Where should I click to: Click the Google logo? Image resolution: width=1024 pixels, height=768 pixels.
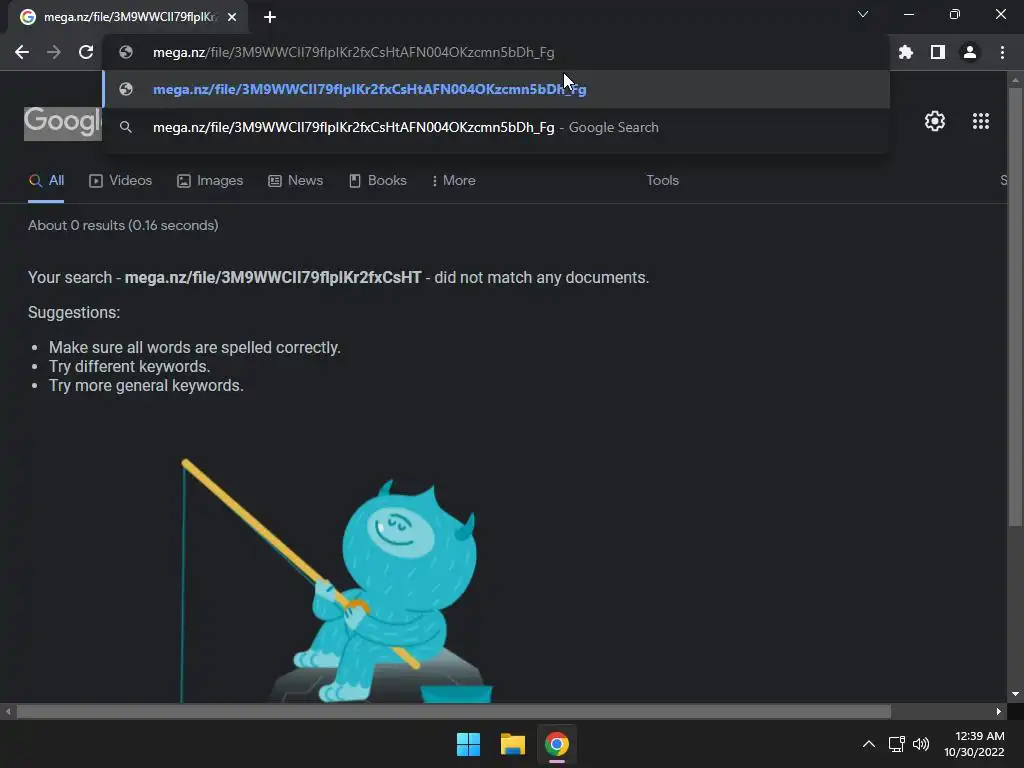click(63, 122)
